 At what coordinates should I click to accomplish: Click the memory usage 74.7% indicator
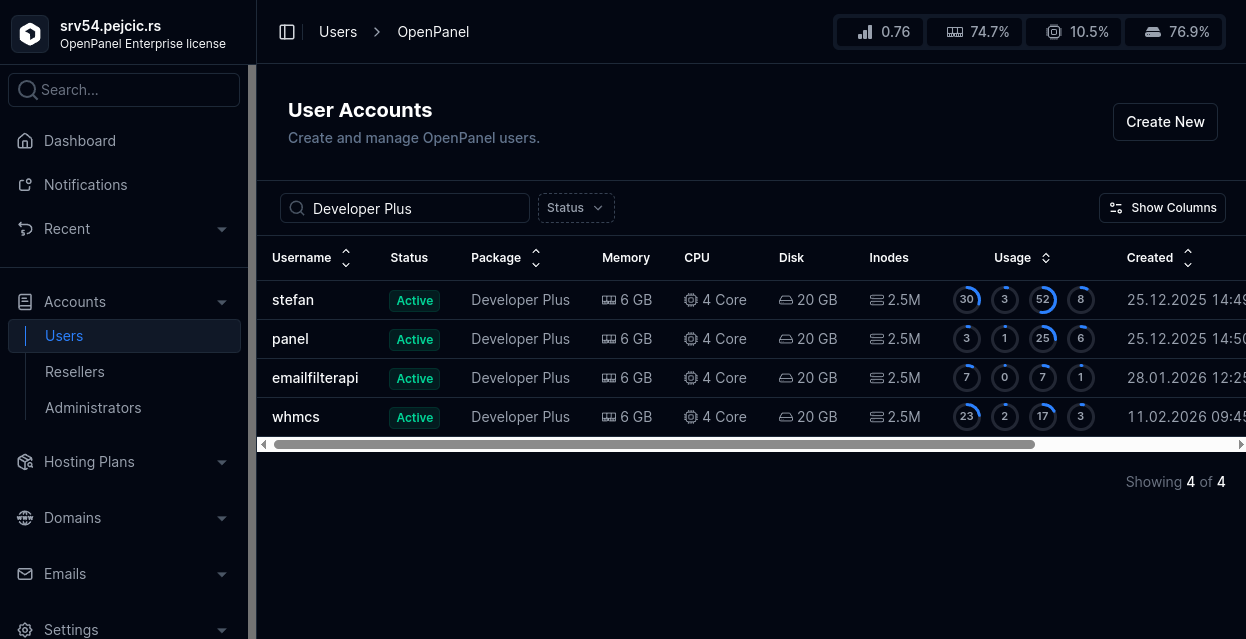(x=974, y=32)
